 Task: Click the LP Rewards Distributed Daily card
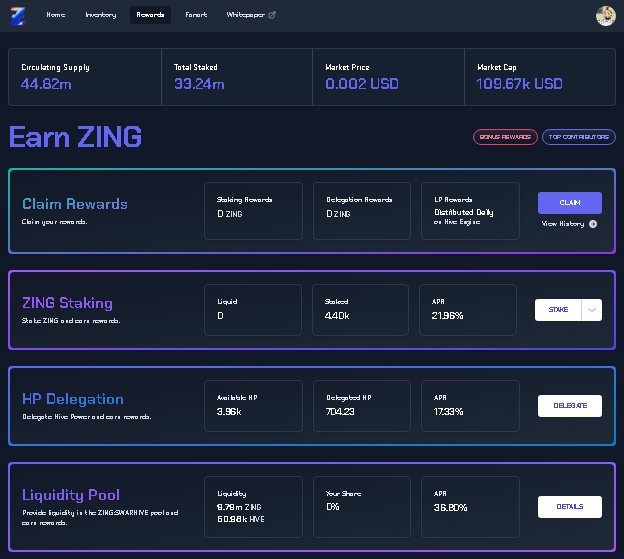click(x=470, y=211)
